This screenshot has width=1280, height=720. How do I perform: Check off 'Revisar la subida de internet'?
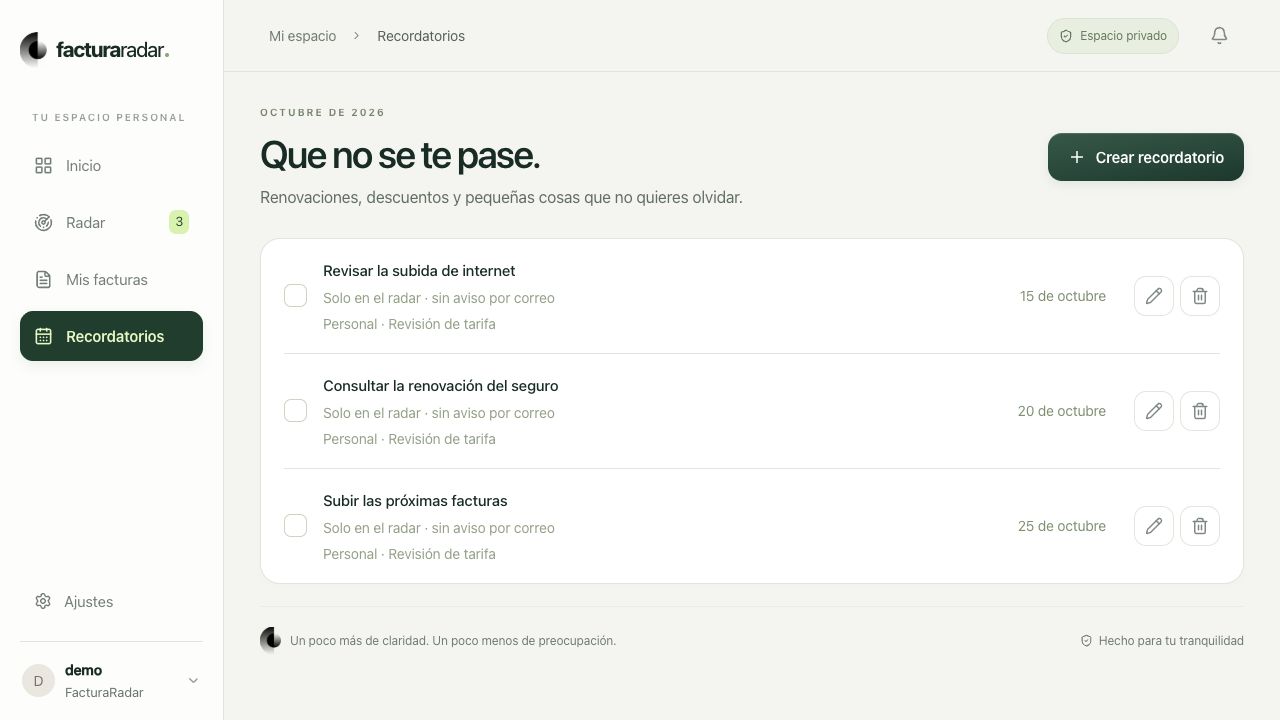tap(295, 296)
